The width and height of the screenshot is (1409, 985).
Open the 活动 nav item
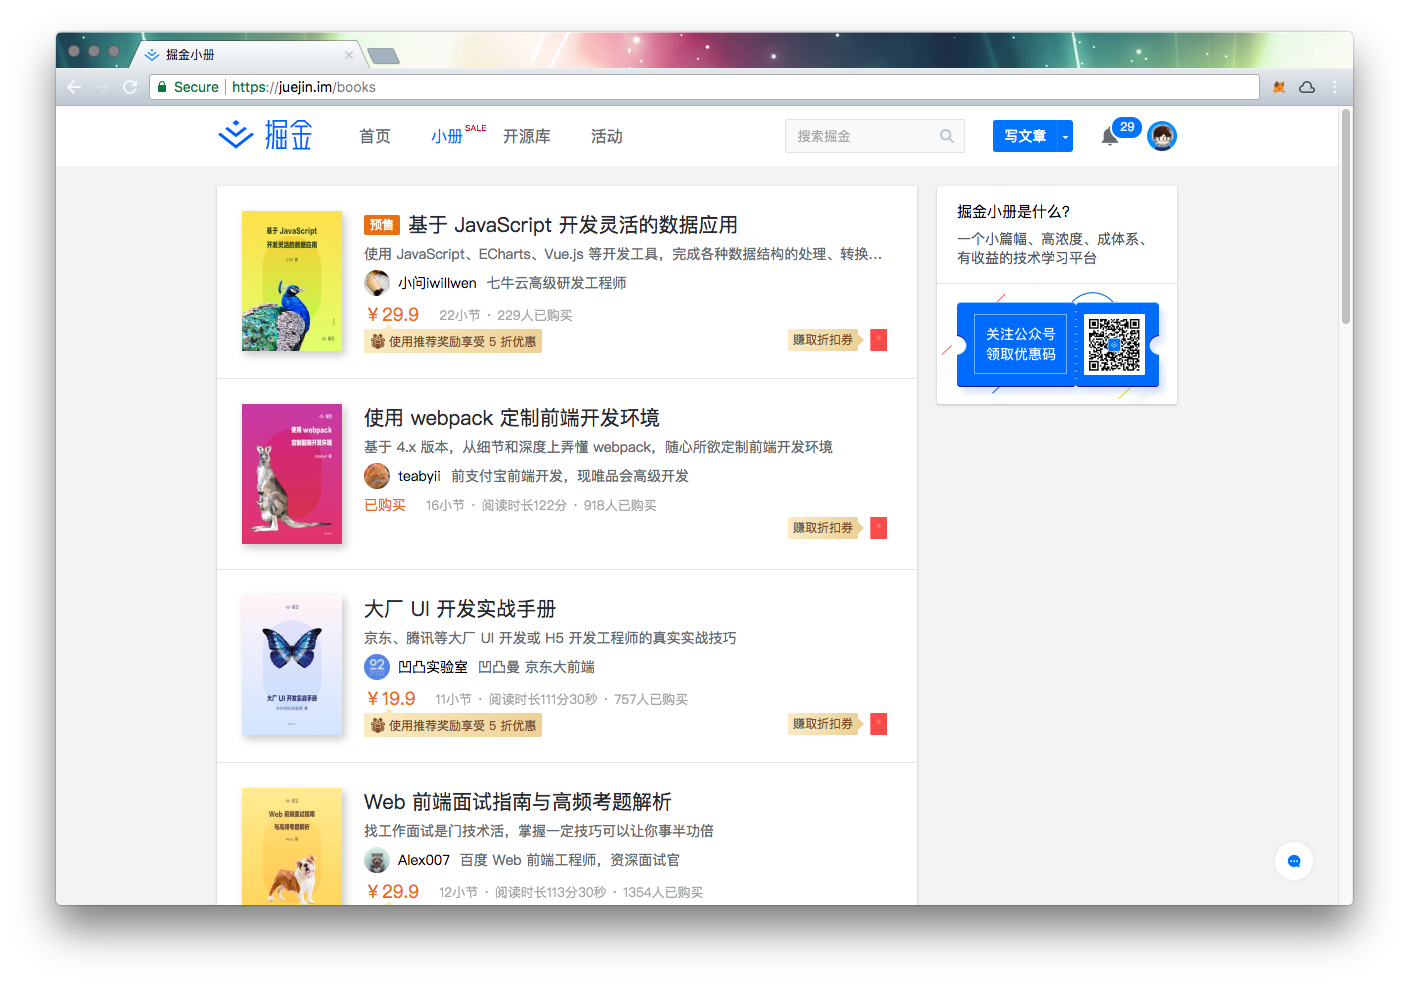(607, 136)
